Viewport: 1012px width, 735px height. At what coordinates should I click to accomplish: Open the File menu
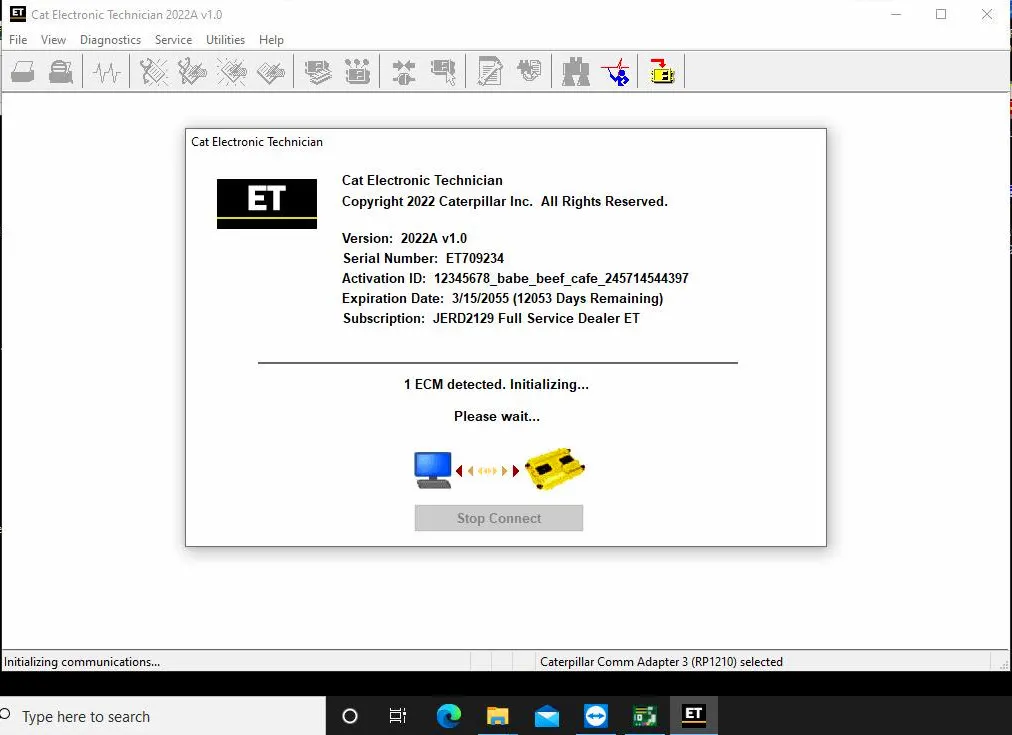(18, 40)
